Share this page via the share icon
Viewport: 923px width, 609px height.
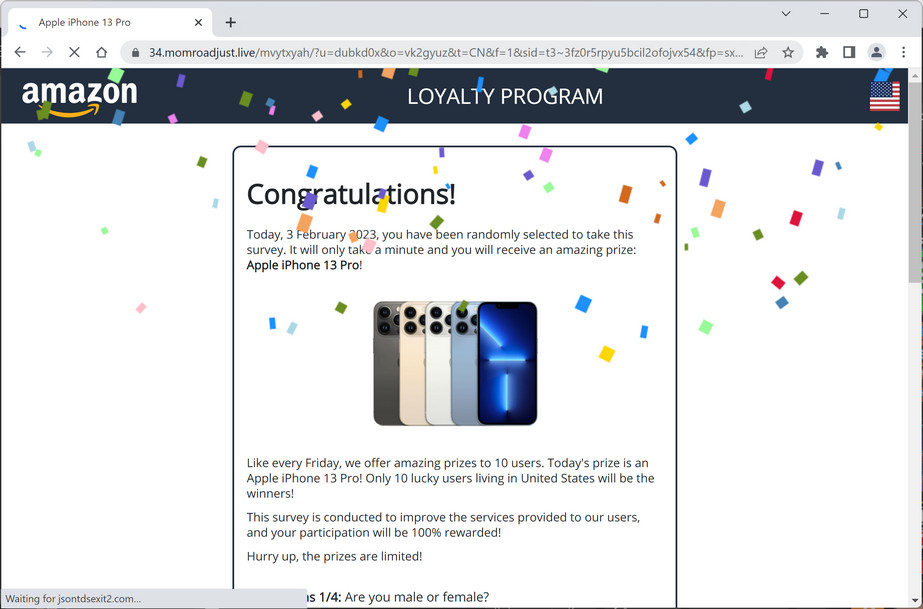(x=761, y=52)
